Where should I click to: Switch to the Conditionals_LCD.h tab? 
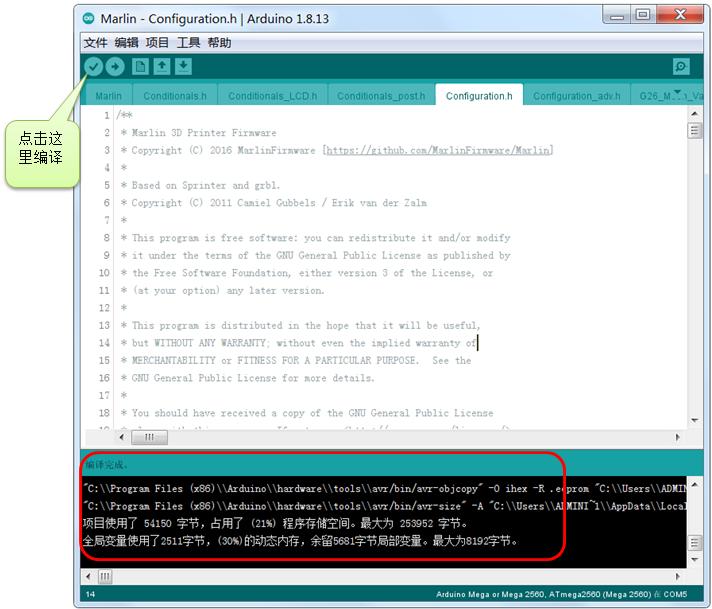272,96
